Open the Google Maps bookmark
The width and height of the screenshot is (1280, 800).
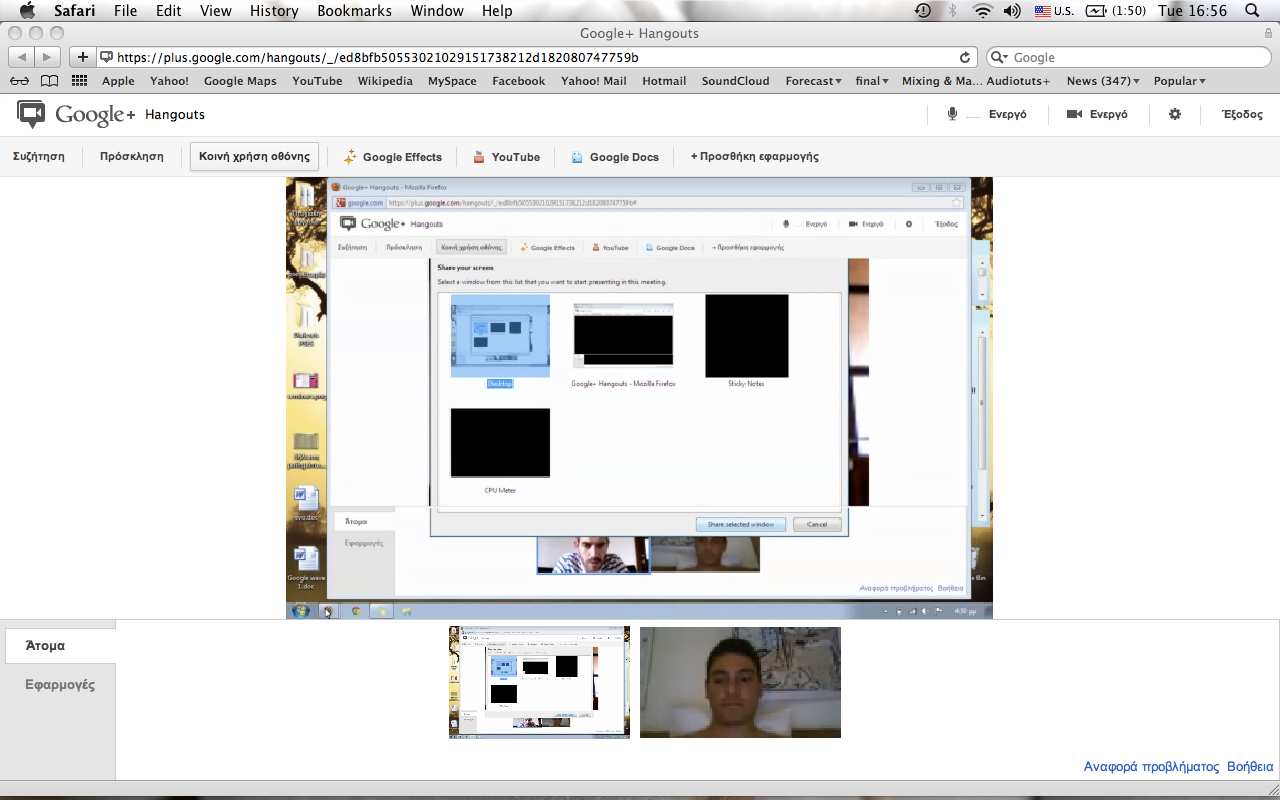240,81
